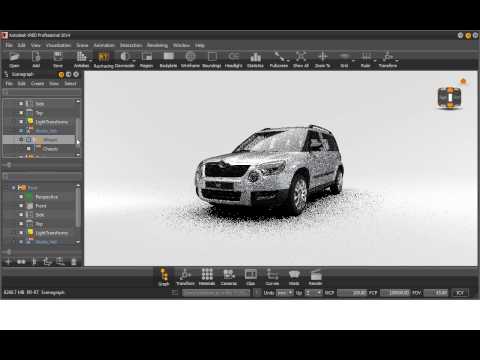Open the Antialias dropdown arrow
The image size is (480, 360).
[x=90, y=61]
